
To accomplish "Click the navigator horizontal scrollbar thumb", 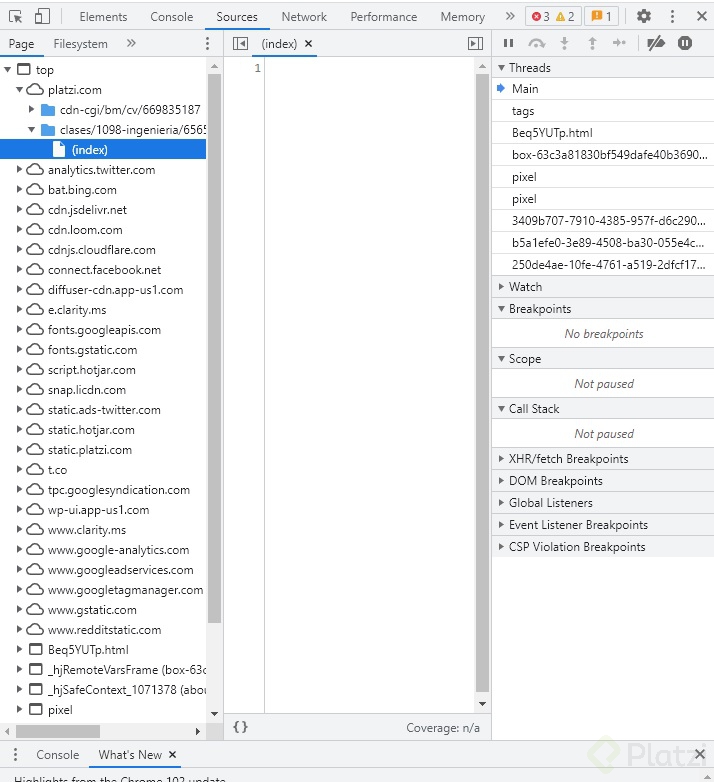I will click(58, 731).
